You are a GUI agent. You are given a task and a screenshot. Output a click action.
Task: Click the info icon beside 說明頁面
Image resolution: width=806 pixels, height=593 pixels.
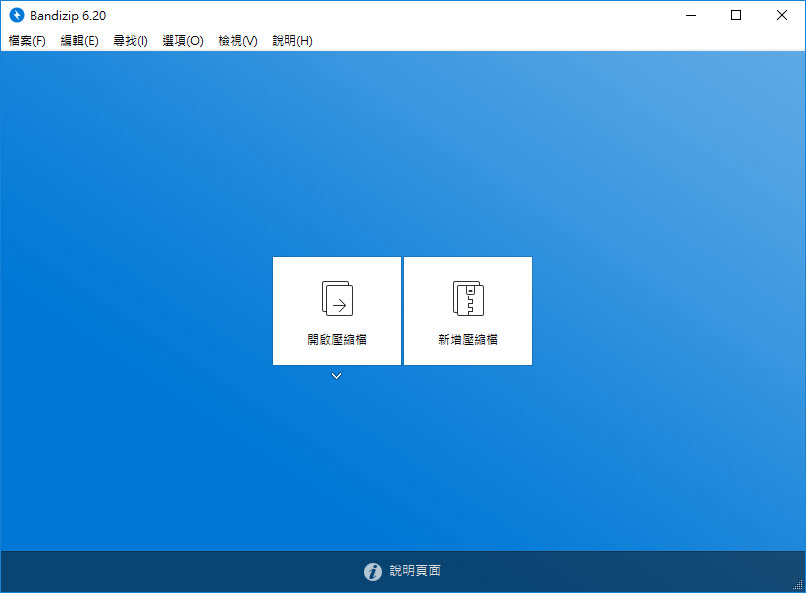(373, 571)
